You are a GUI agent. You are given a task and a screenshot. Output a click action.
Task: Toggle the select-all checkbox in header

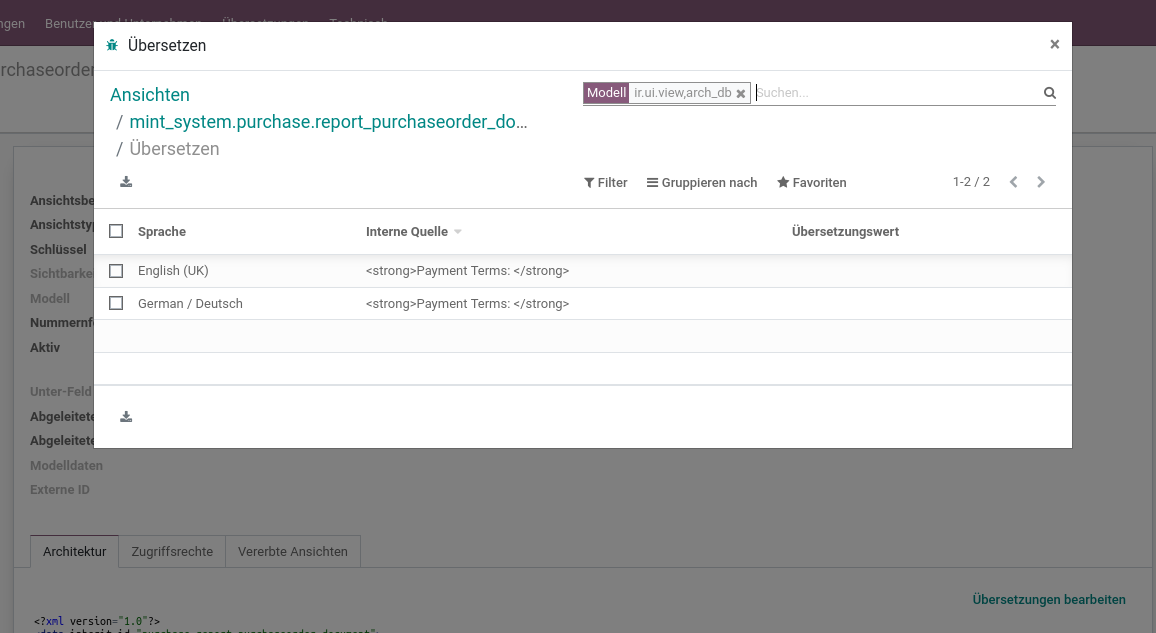point(116,231)
